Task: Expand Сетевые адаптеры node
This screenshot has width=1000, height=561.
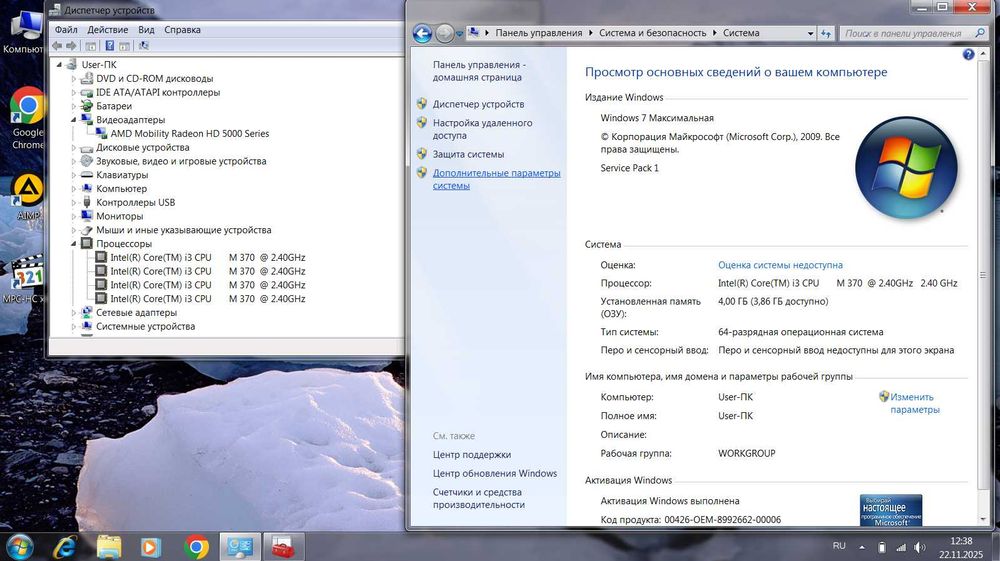Action: [x=73, y=312]
